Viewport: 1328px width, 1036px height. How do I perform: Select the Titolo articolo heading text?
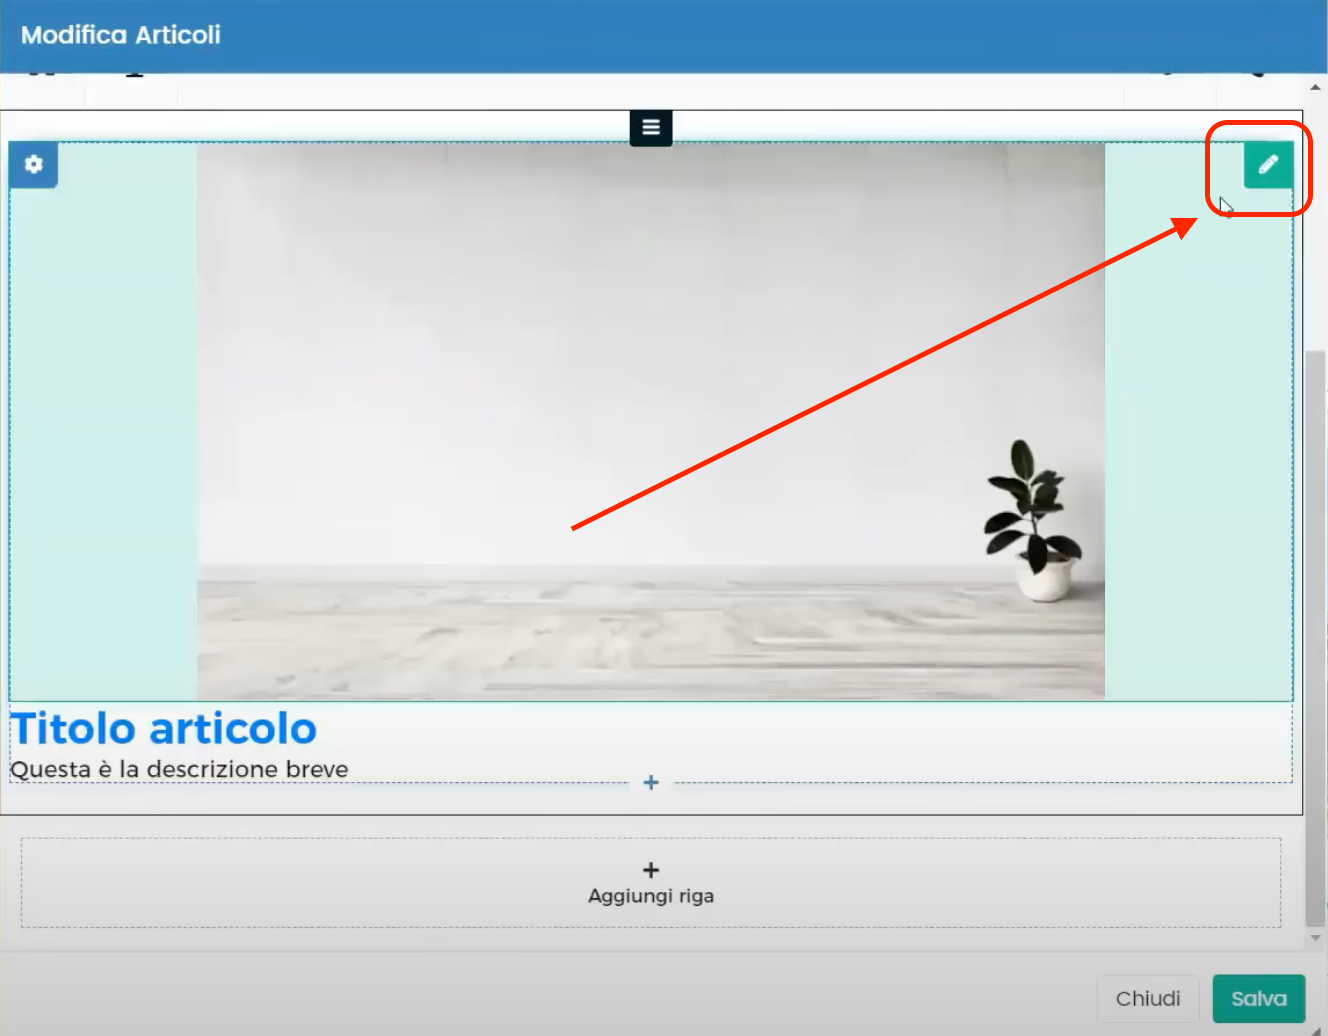(163, 728)
